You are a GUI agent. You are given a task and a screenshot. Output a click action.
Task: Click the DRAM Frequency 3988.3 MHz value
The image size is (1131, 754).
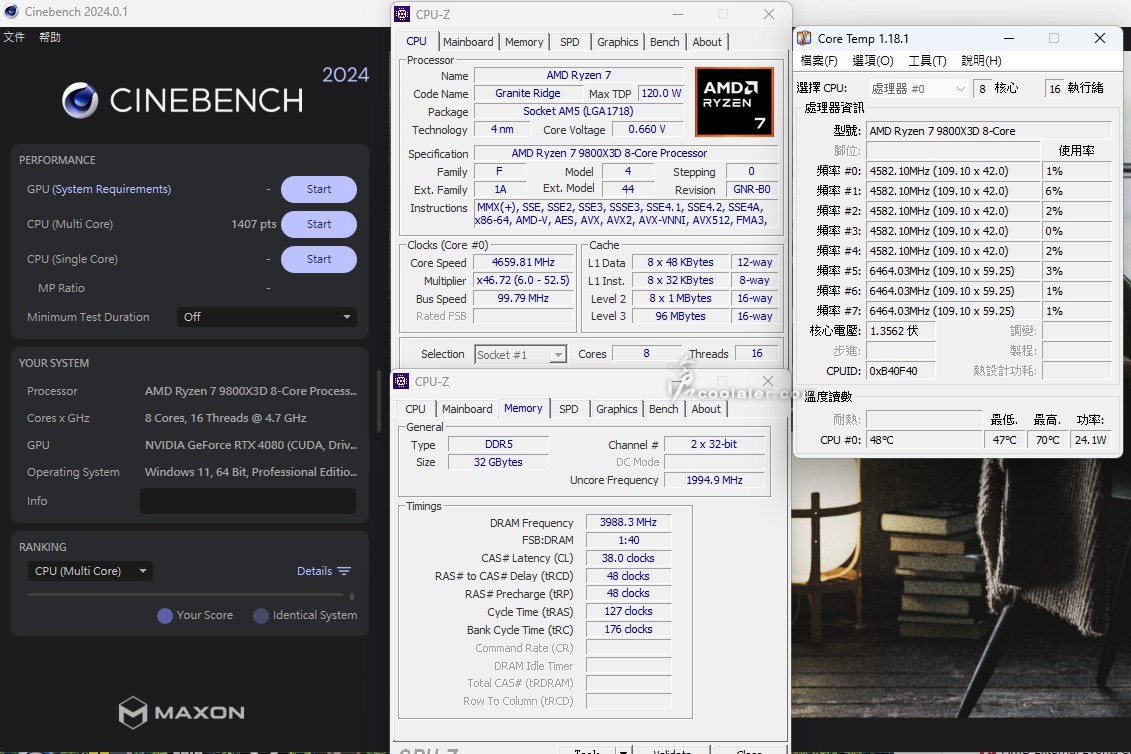(628, 522)
